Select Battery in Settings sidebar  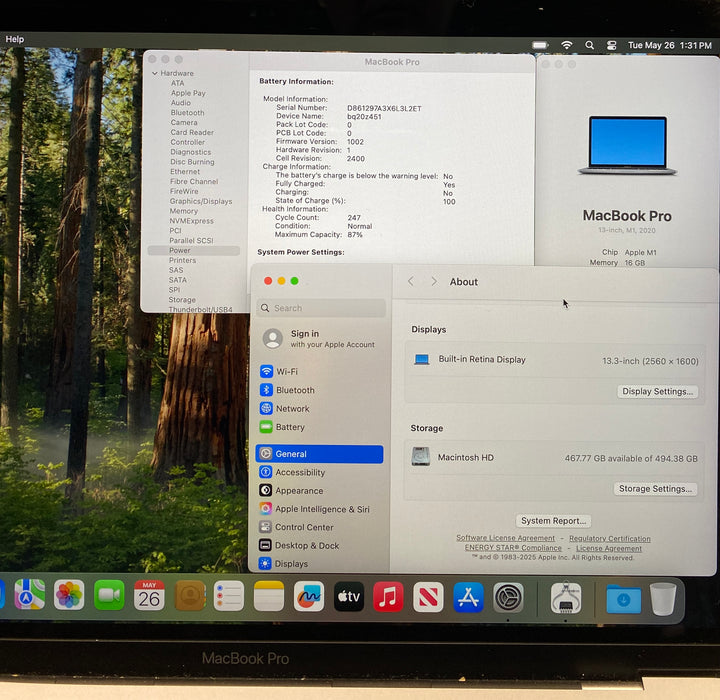coord(320,427)
